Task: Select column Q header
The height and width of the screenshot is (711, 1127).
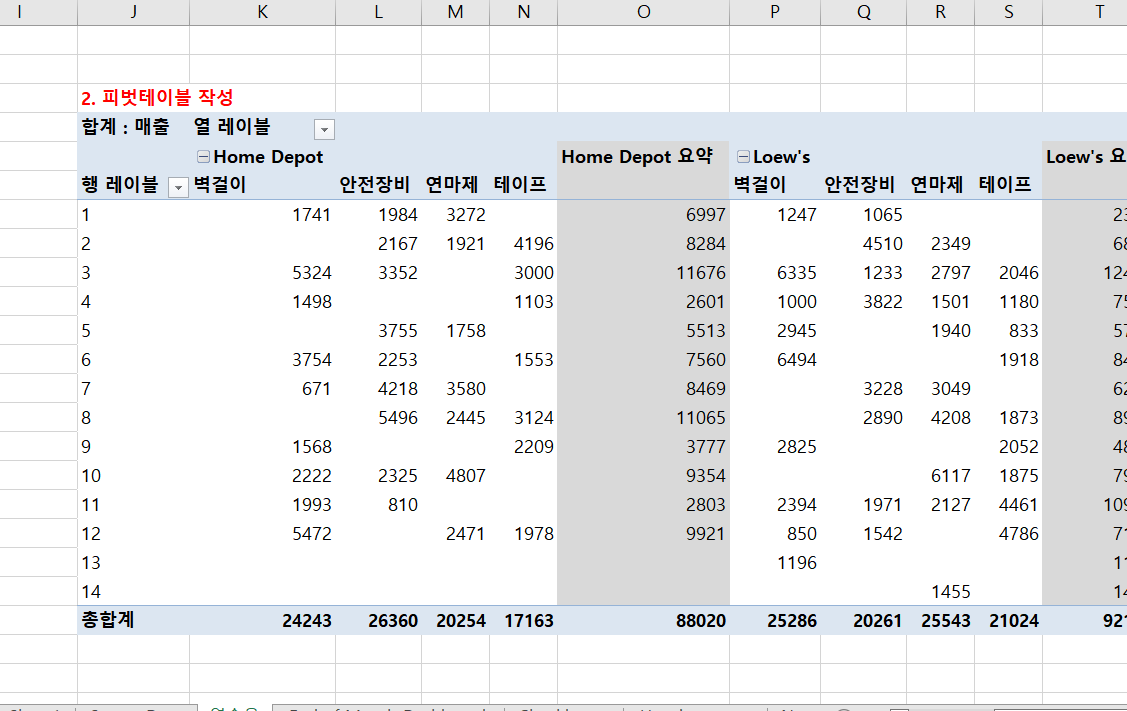Action: click(x=864, y=12)
